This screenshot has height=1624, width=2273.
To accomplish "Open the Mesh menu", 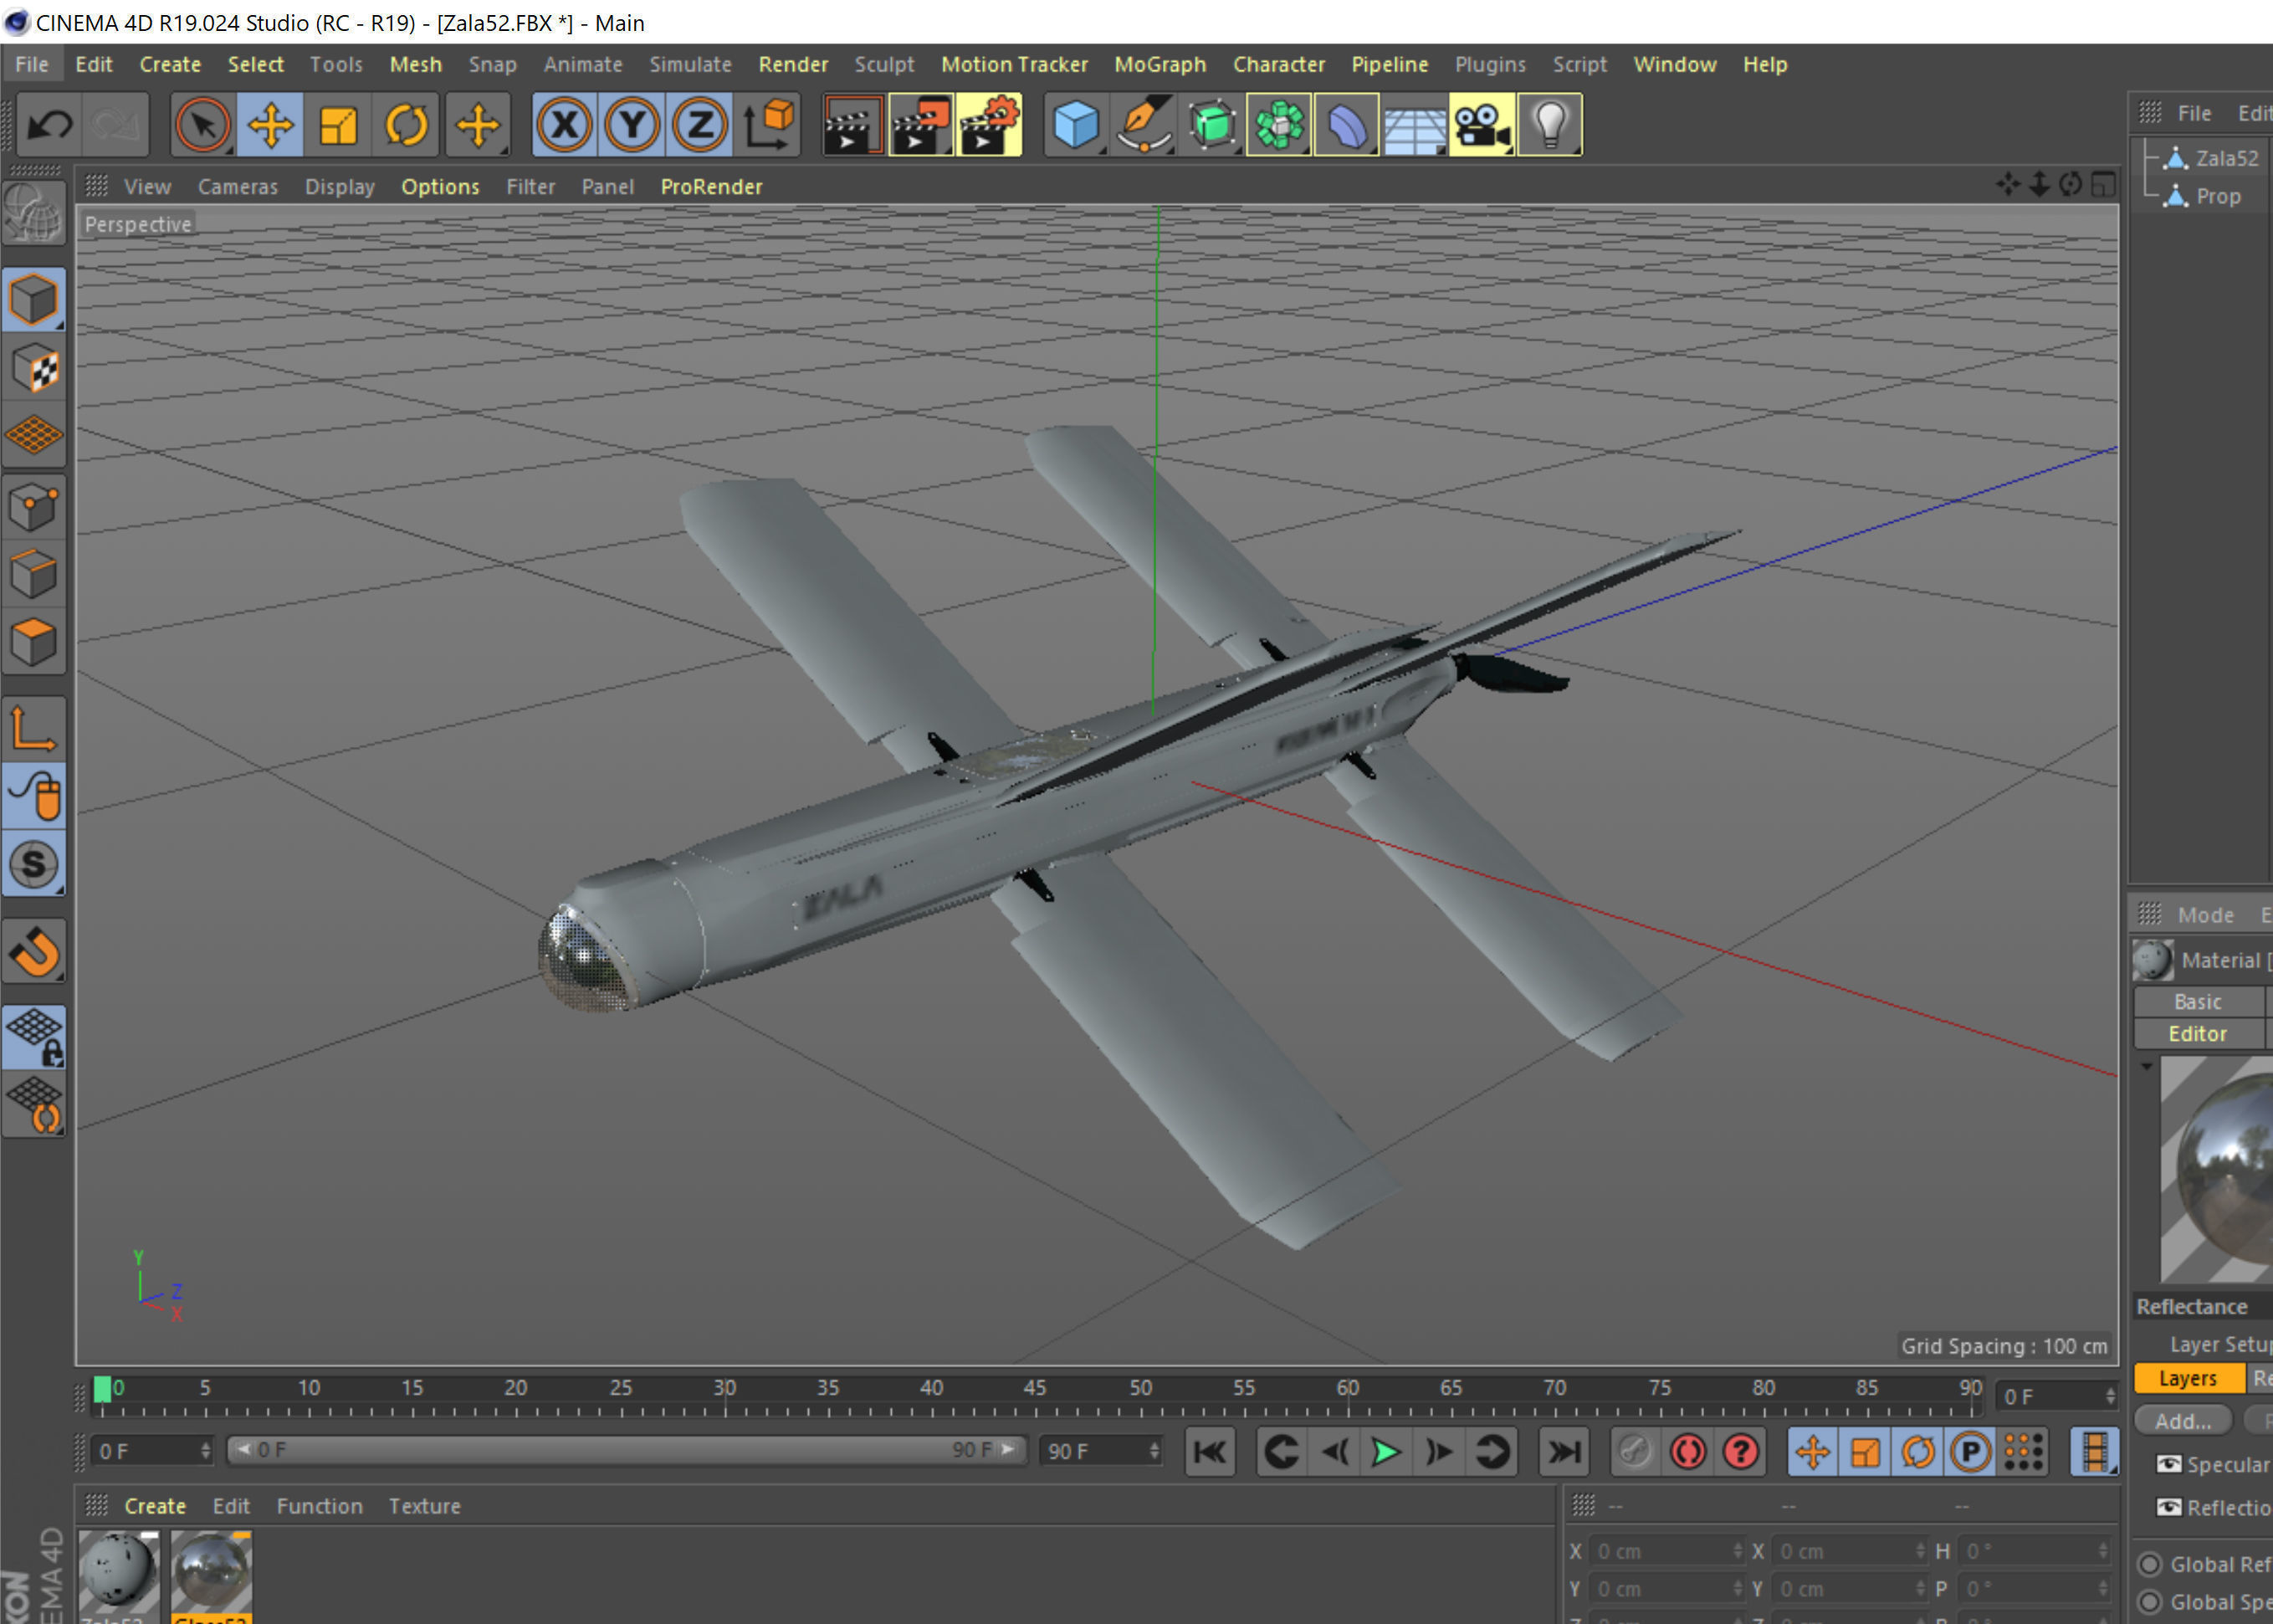I will [x=415, y=64].
